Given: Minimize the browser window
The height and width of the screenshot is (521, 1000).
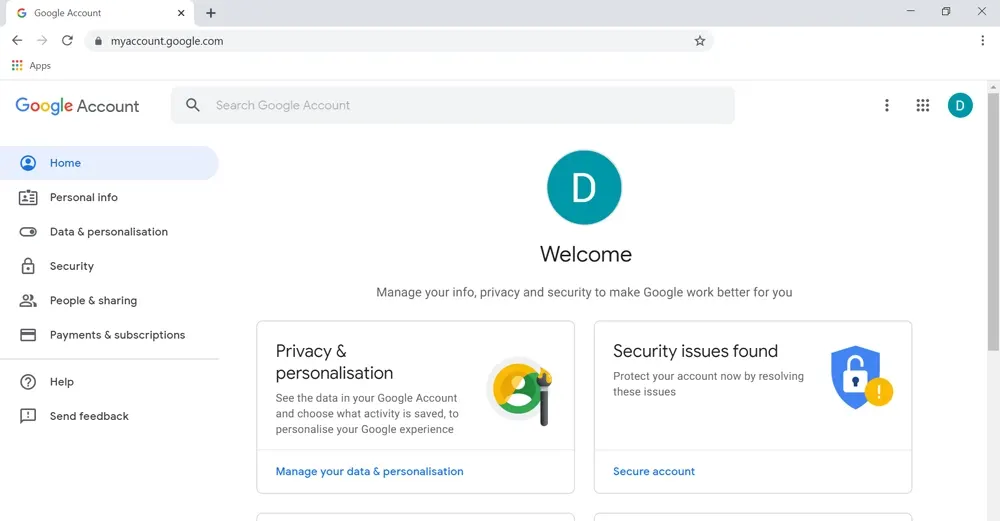Looking at the screenshot, I should (911, 11).
